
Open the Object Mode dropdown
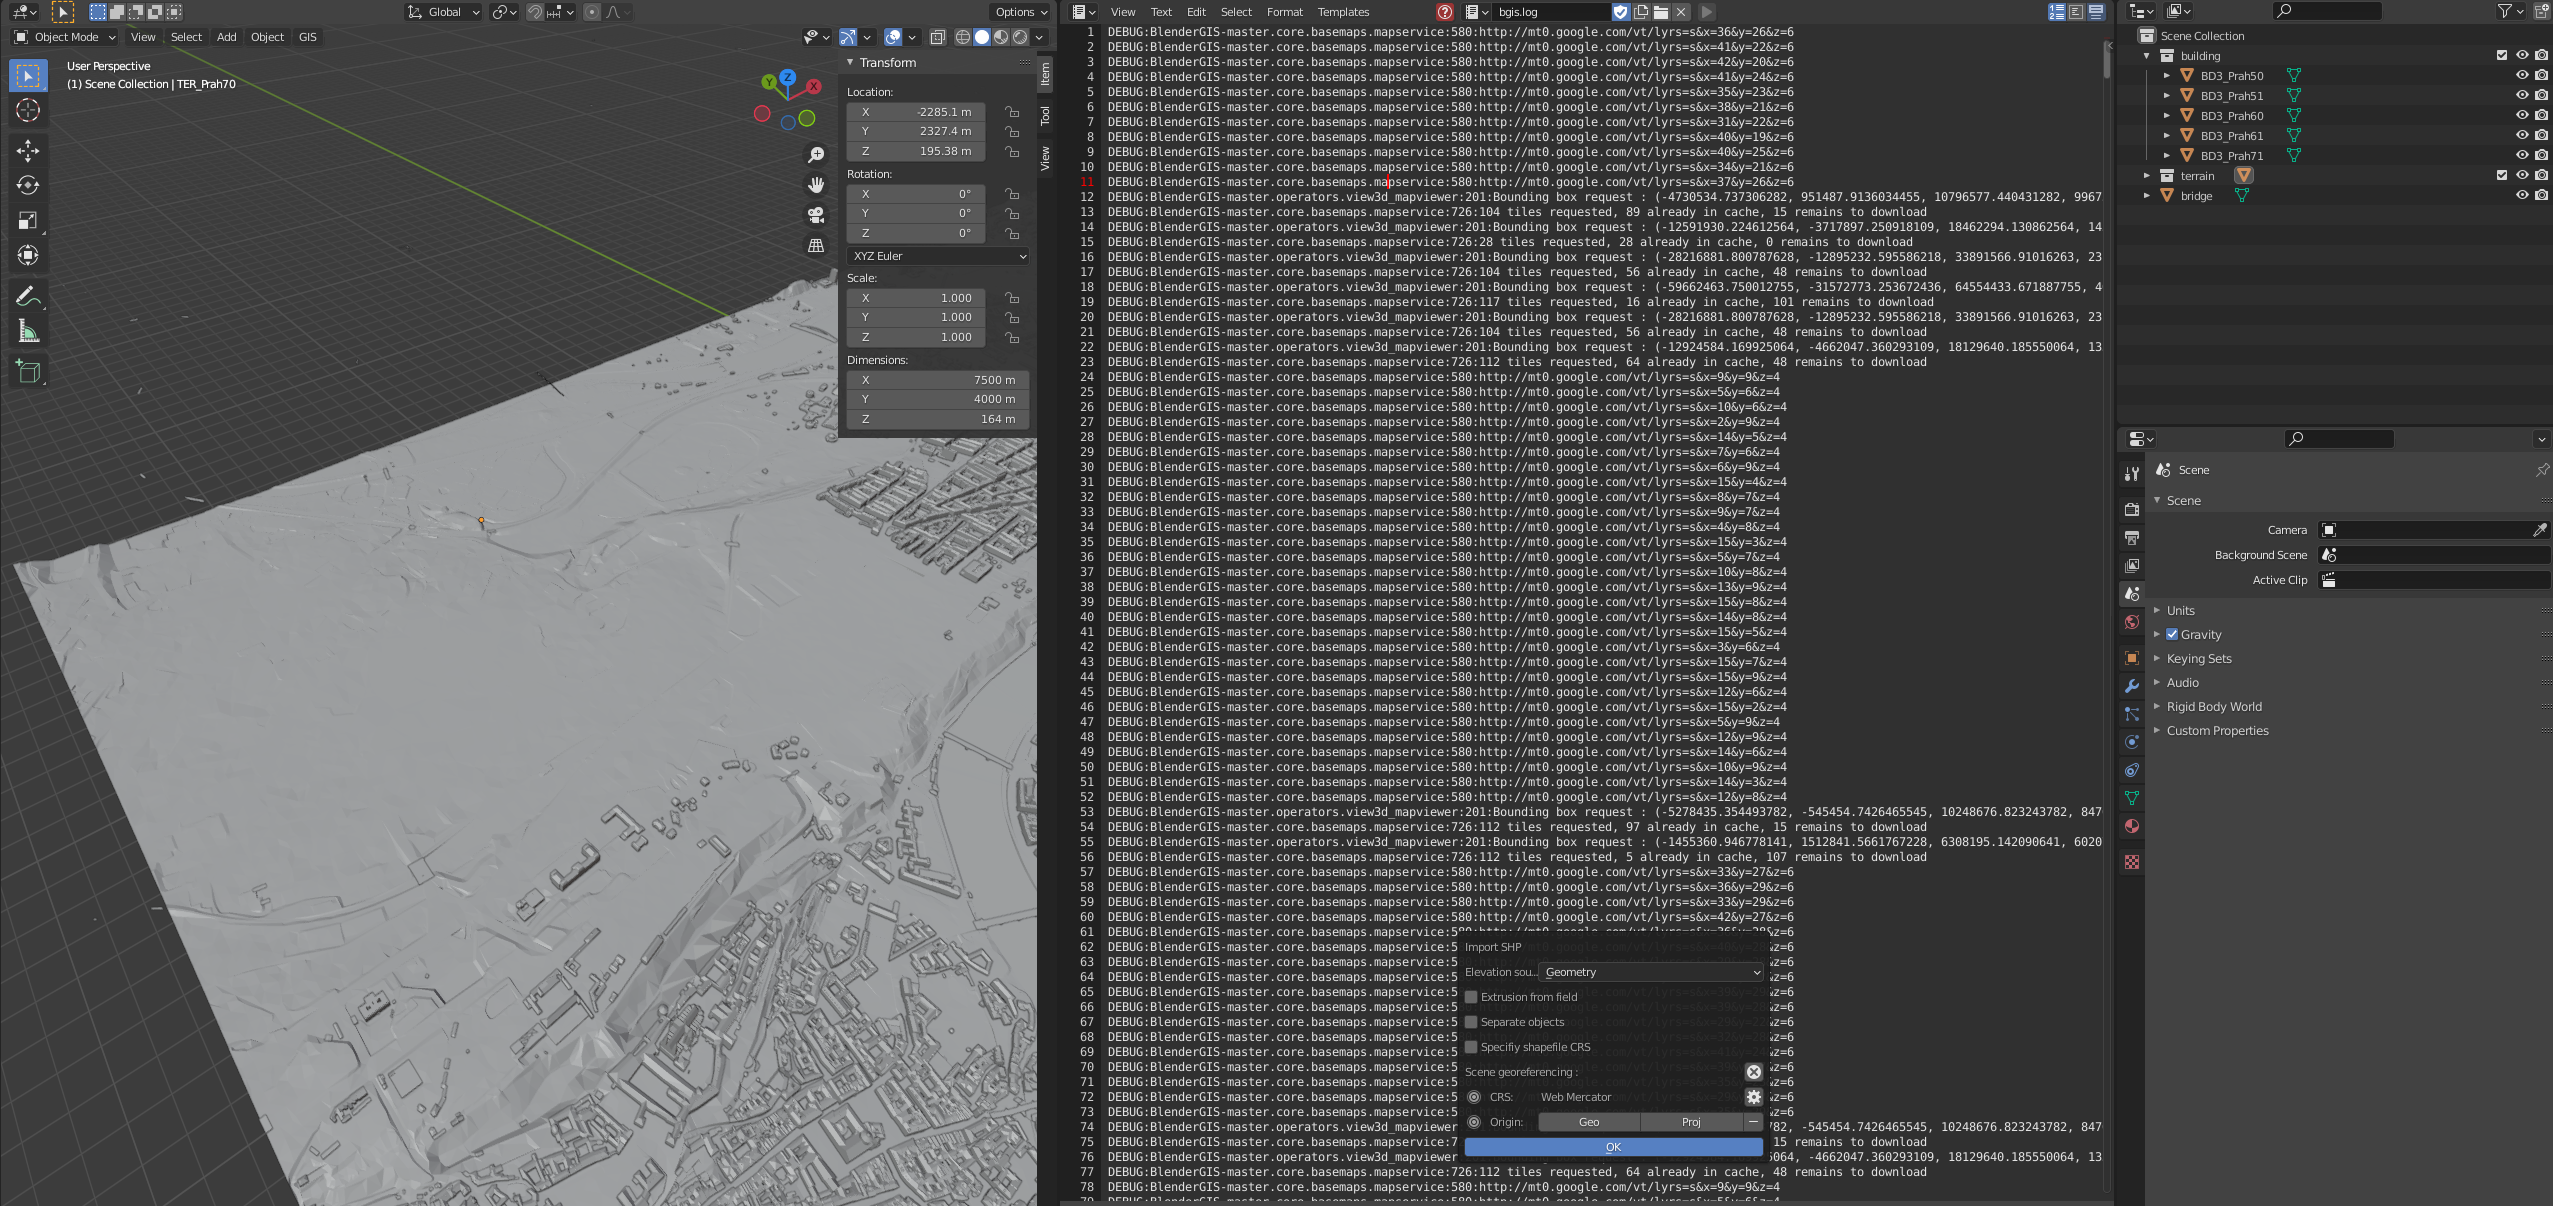(x=65, y=37)
